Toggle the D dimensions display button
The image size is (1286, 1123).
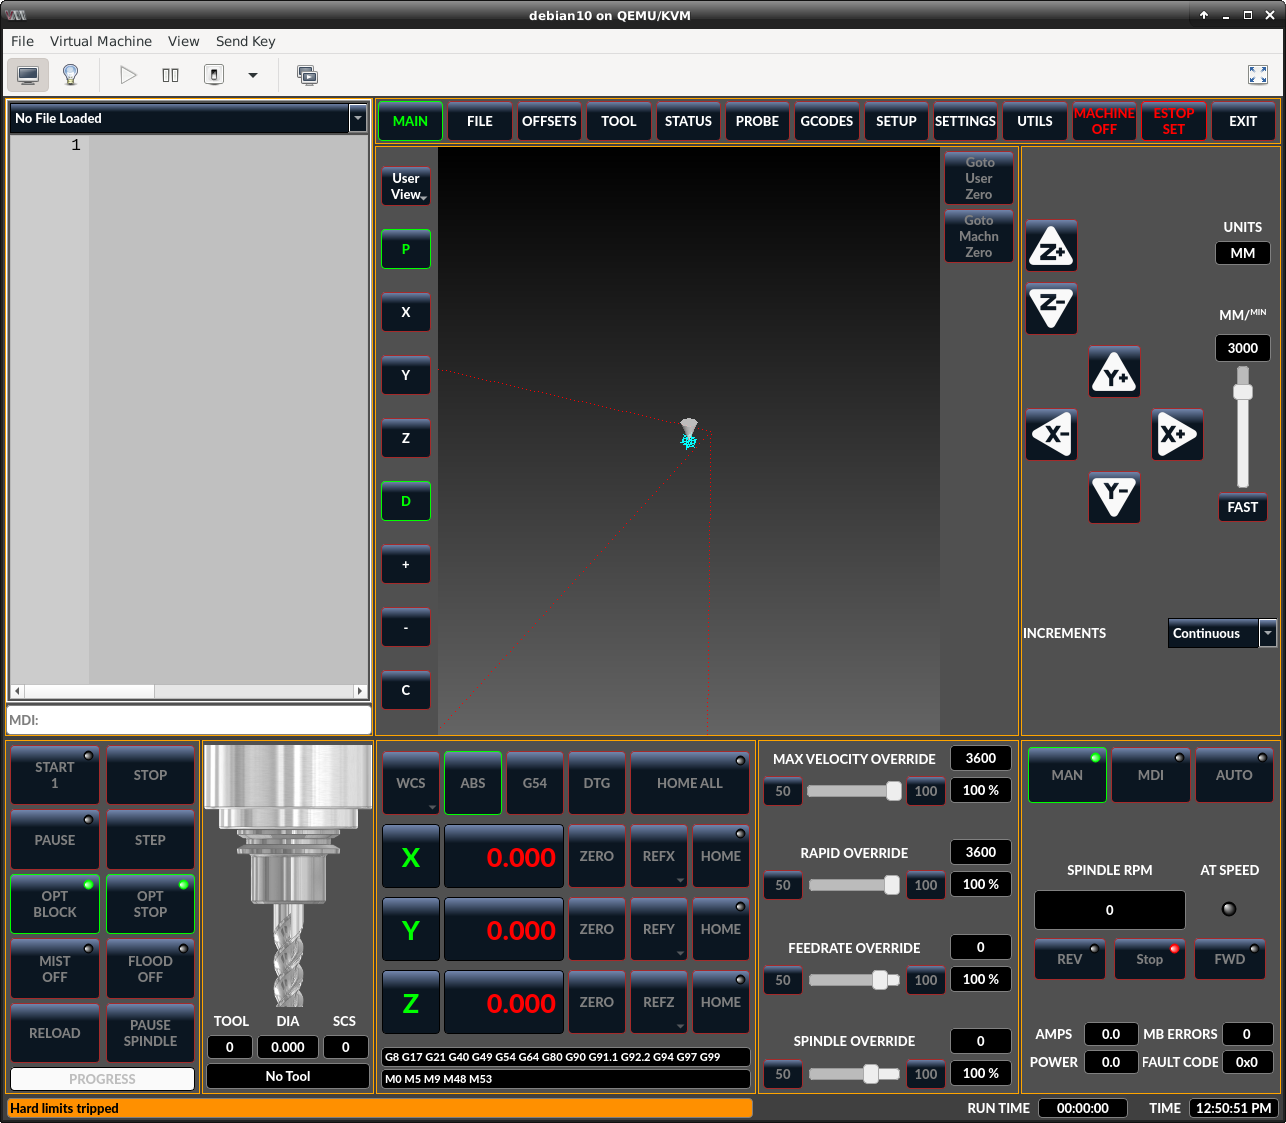(406, 501)
